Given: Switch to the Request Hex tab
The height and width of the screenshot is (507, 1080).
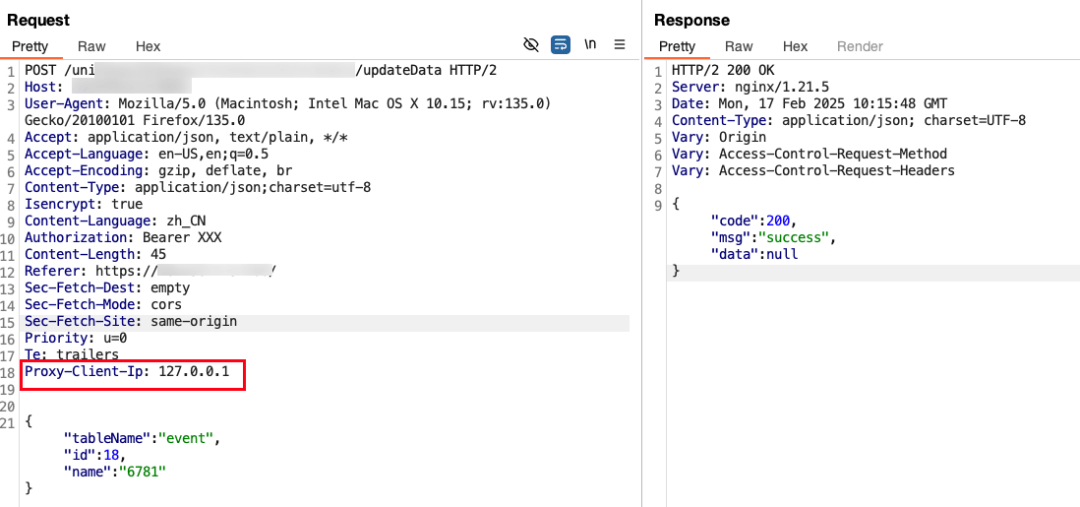Looking at the screenshot, I should (147, 46).
